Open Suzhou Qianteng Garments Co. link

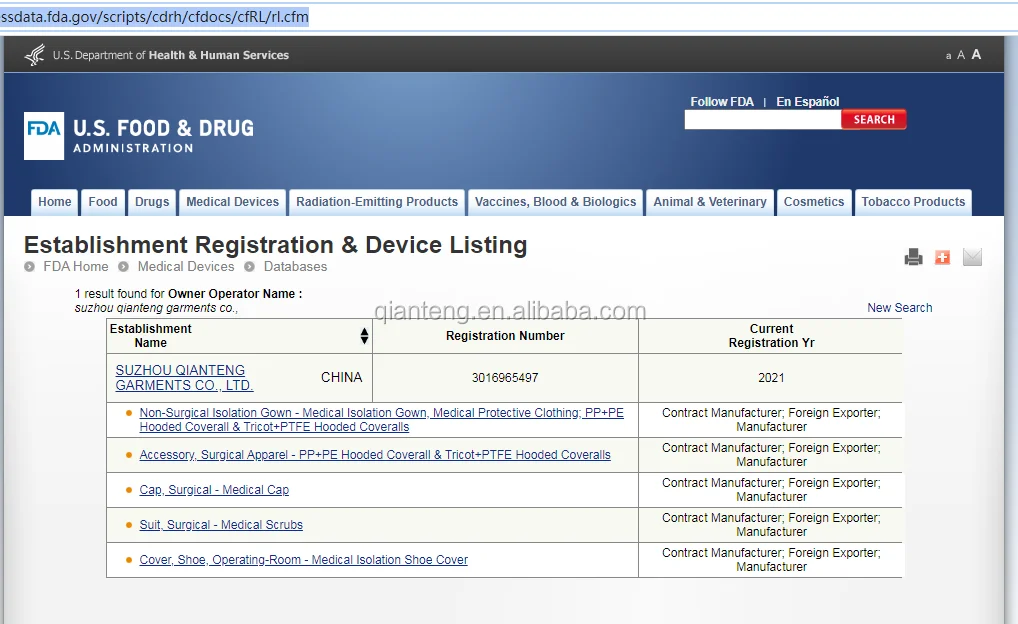[x=184, y=377]
